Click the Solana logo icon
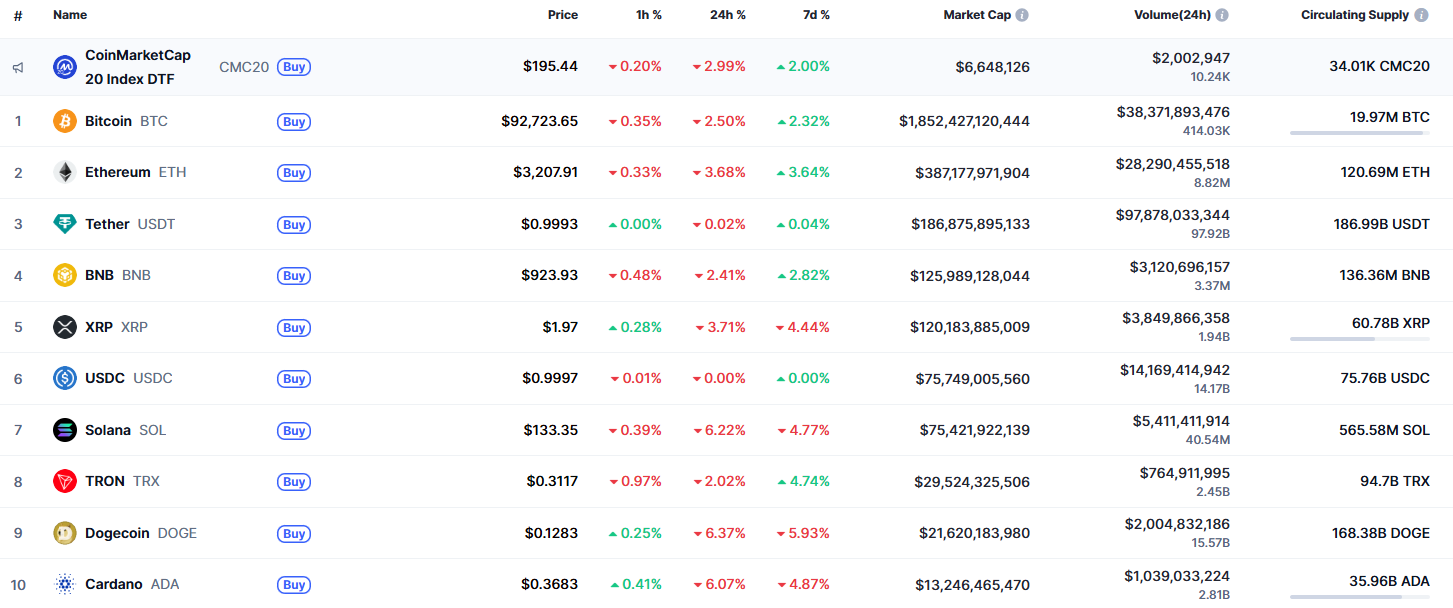Image resolution: width=1453 pixels, height=608 pixels. click(x=65, y=430)
